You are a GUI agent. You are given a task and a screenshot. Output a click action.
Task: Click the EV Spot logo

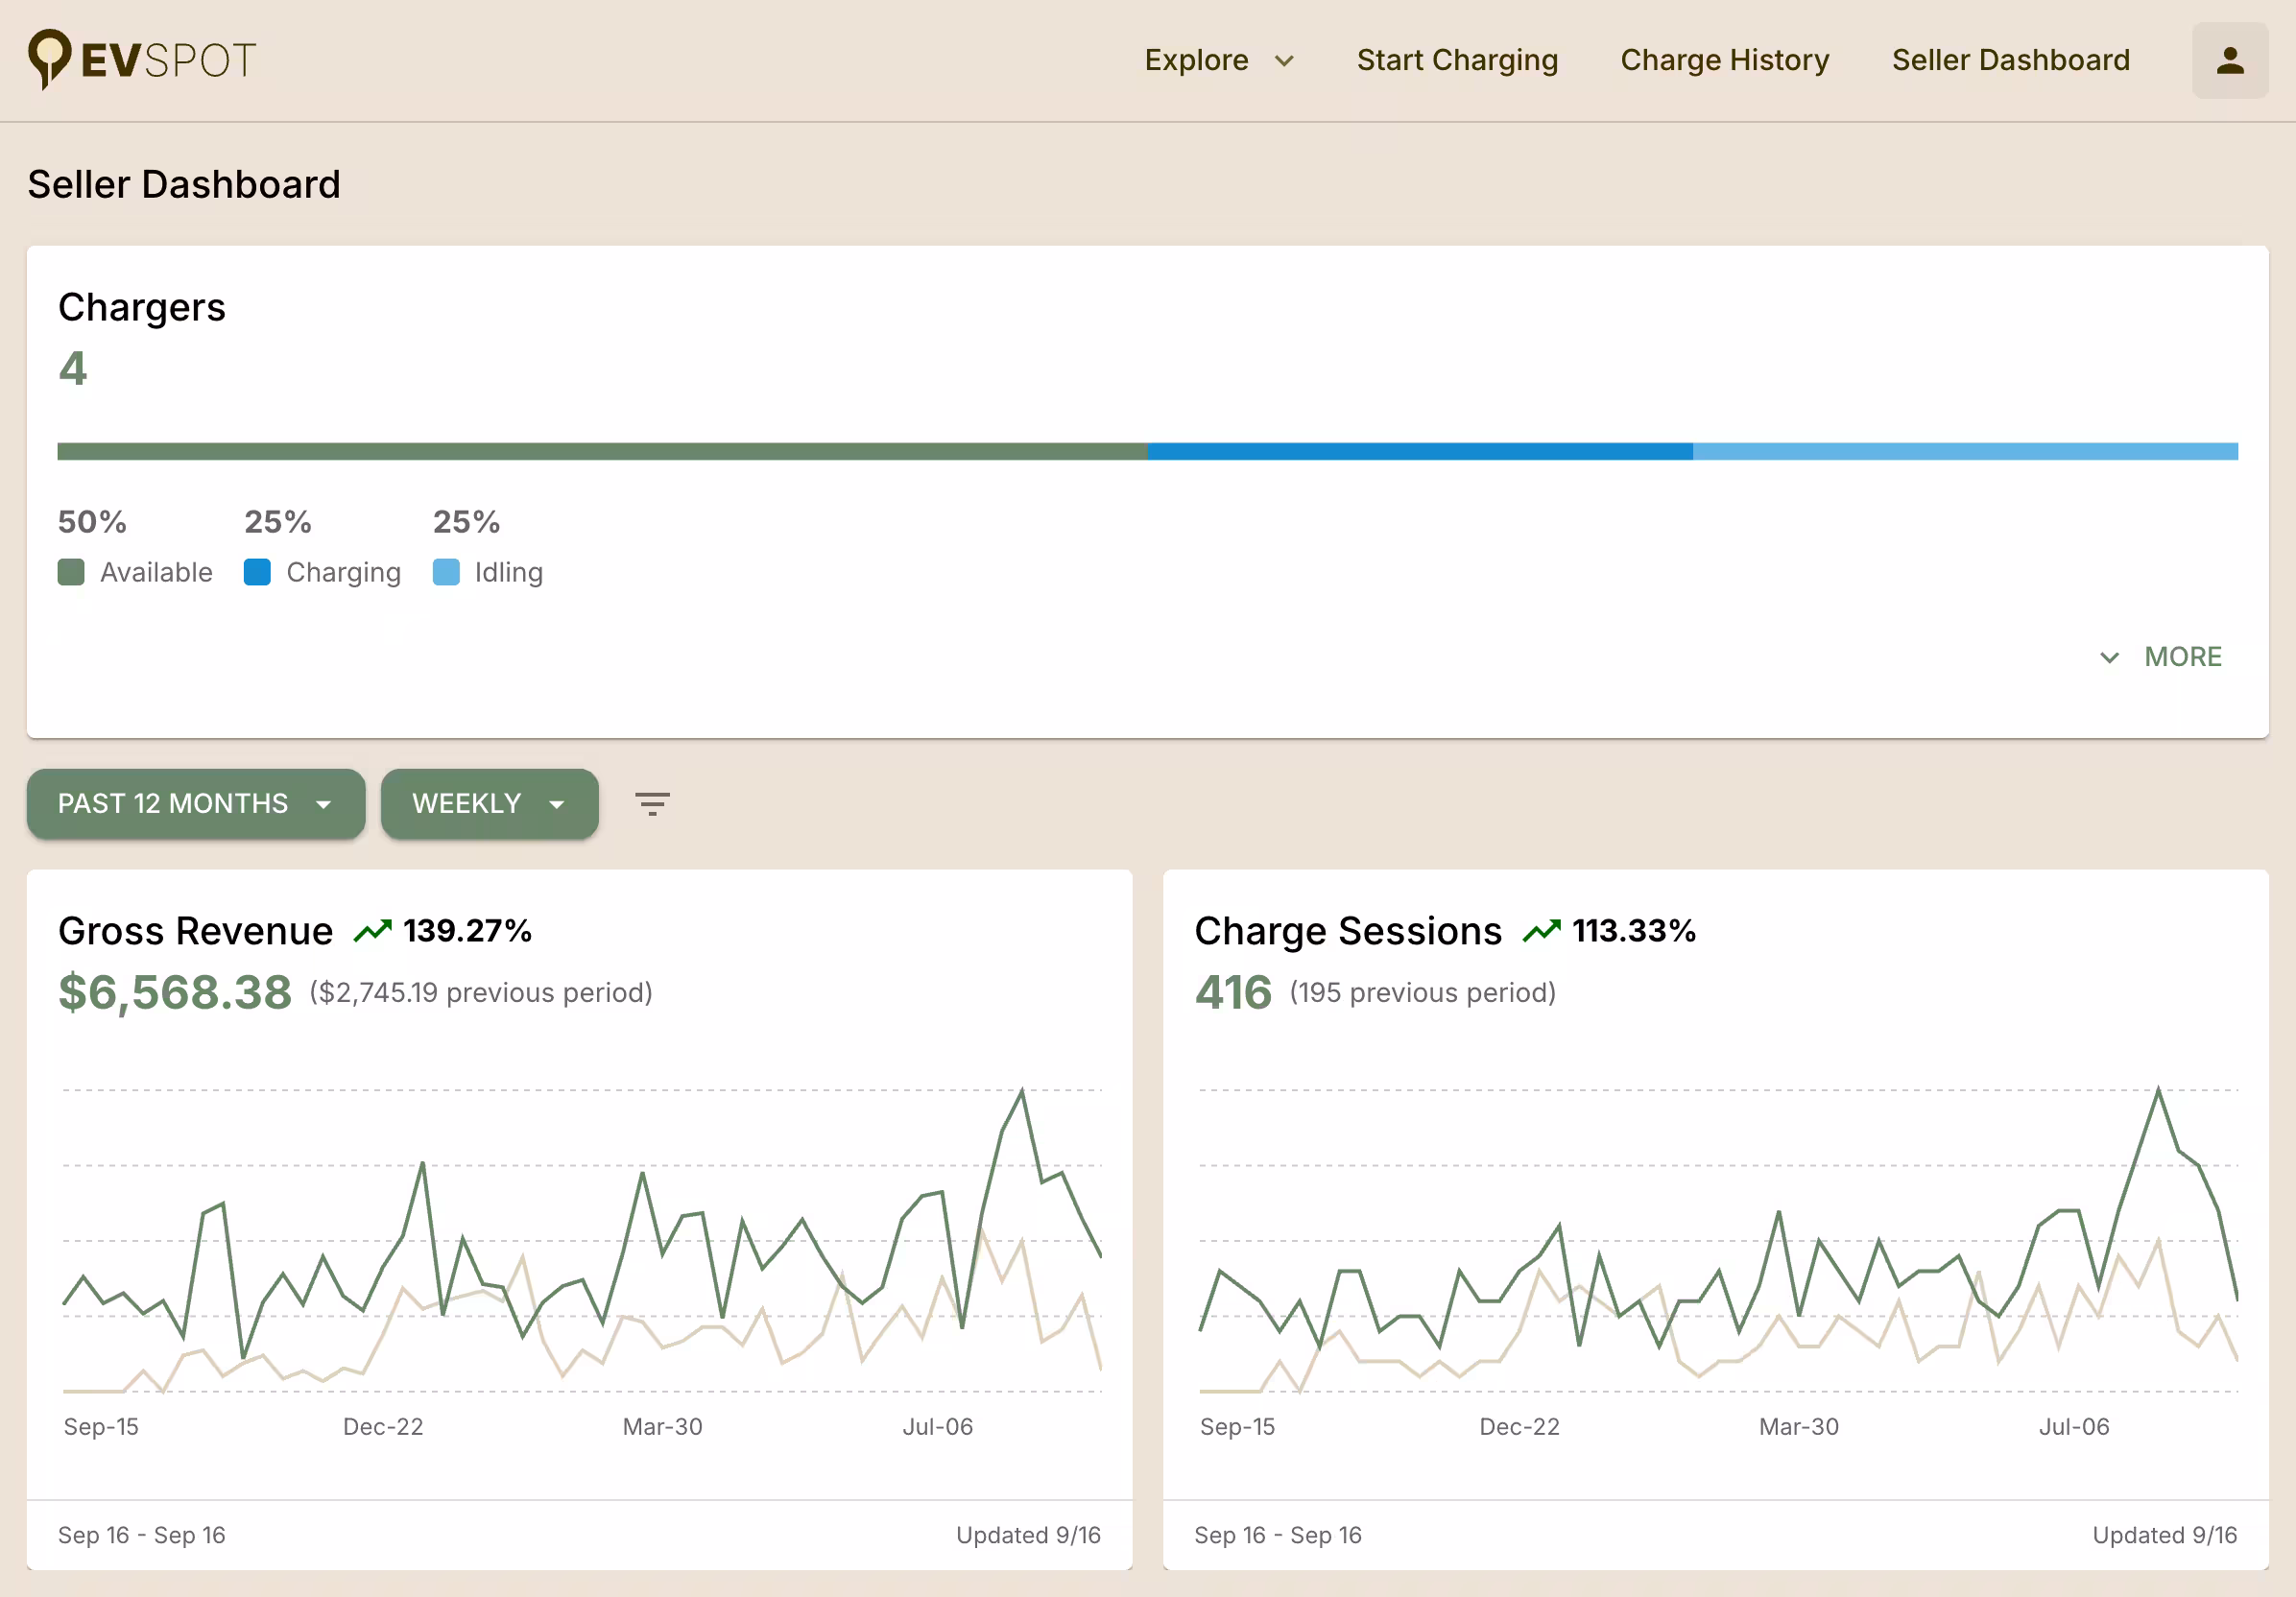(143, 60)
